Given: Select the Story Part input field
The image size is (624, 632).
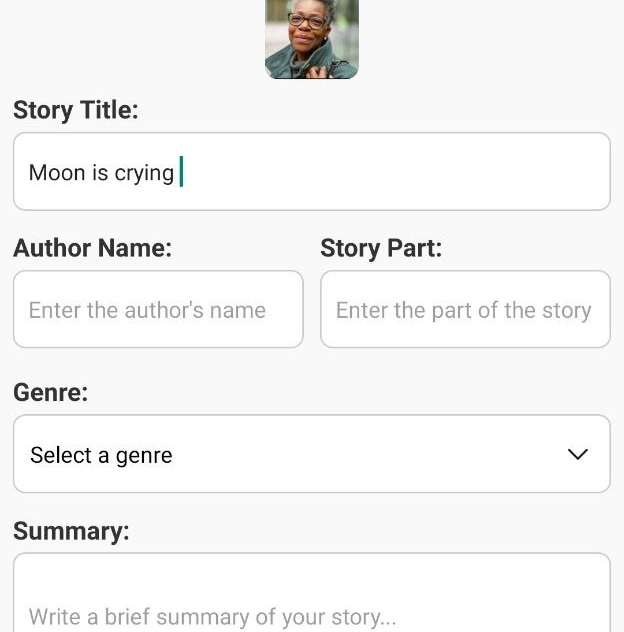Looking at the screenshot, I should click(x=465, y=309).
